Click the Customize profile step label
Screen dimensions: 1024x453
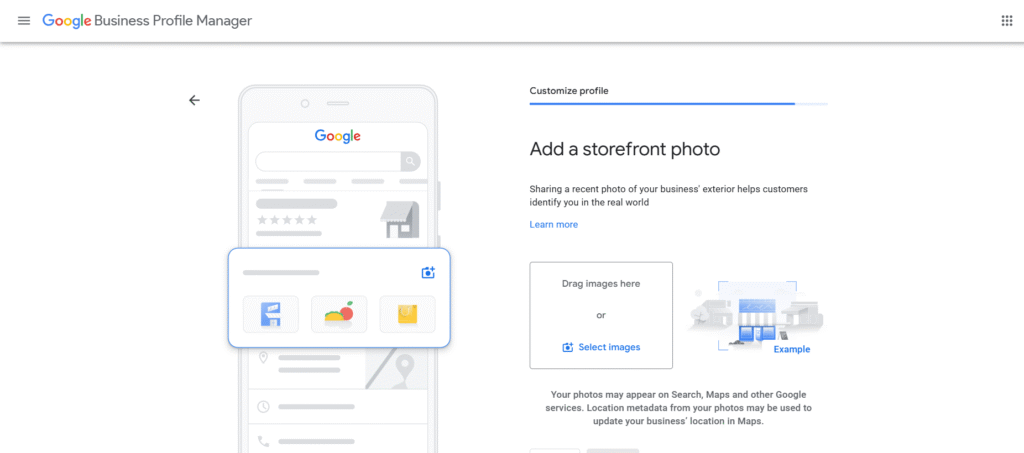pyautogui.click(x=569, y=91)
